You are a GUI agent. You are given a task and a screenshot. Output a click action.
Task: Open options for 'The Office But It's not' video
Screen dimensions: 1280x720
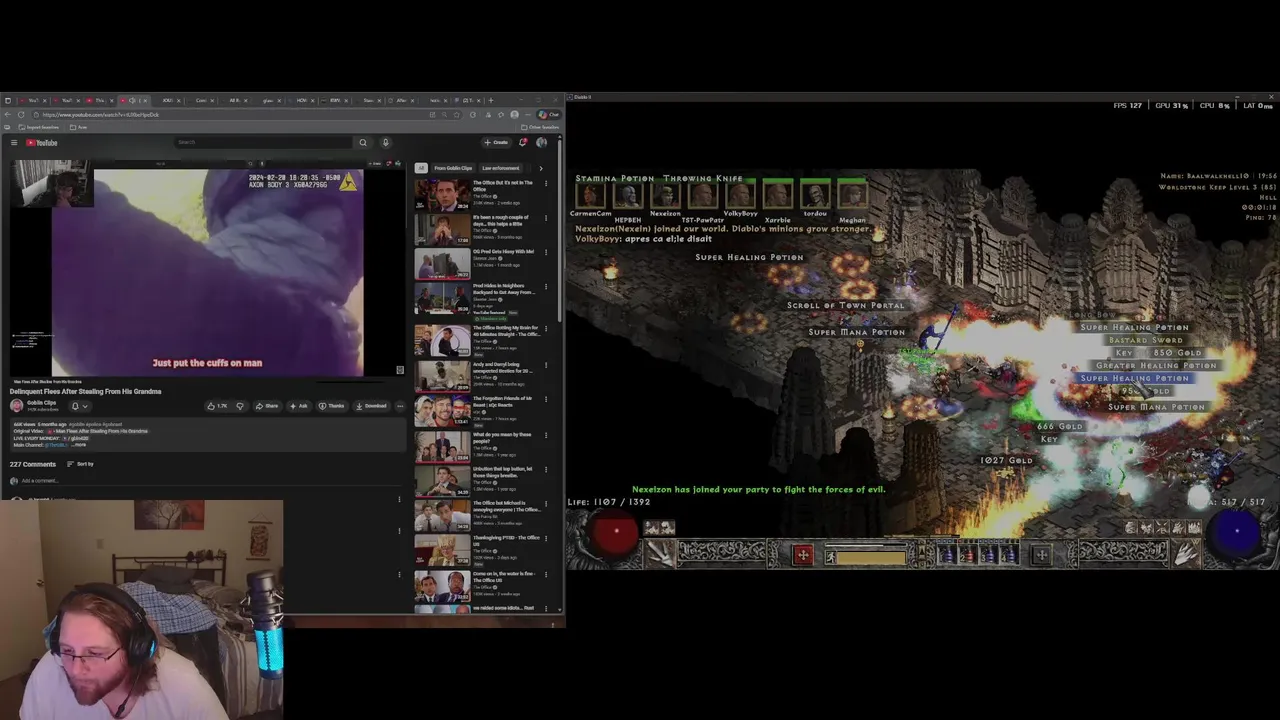tap(546, 184)
